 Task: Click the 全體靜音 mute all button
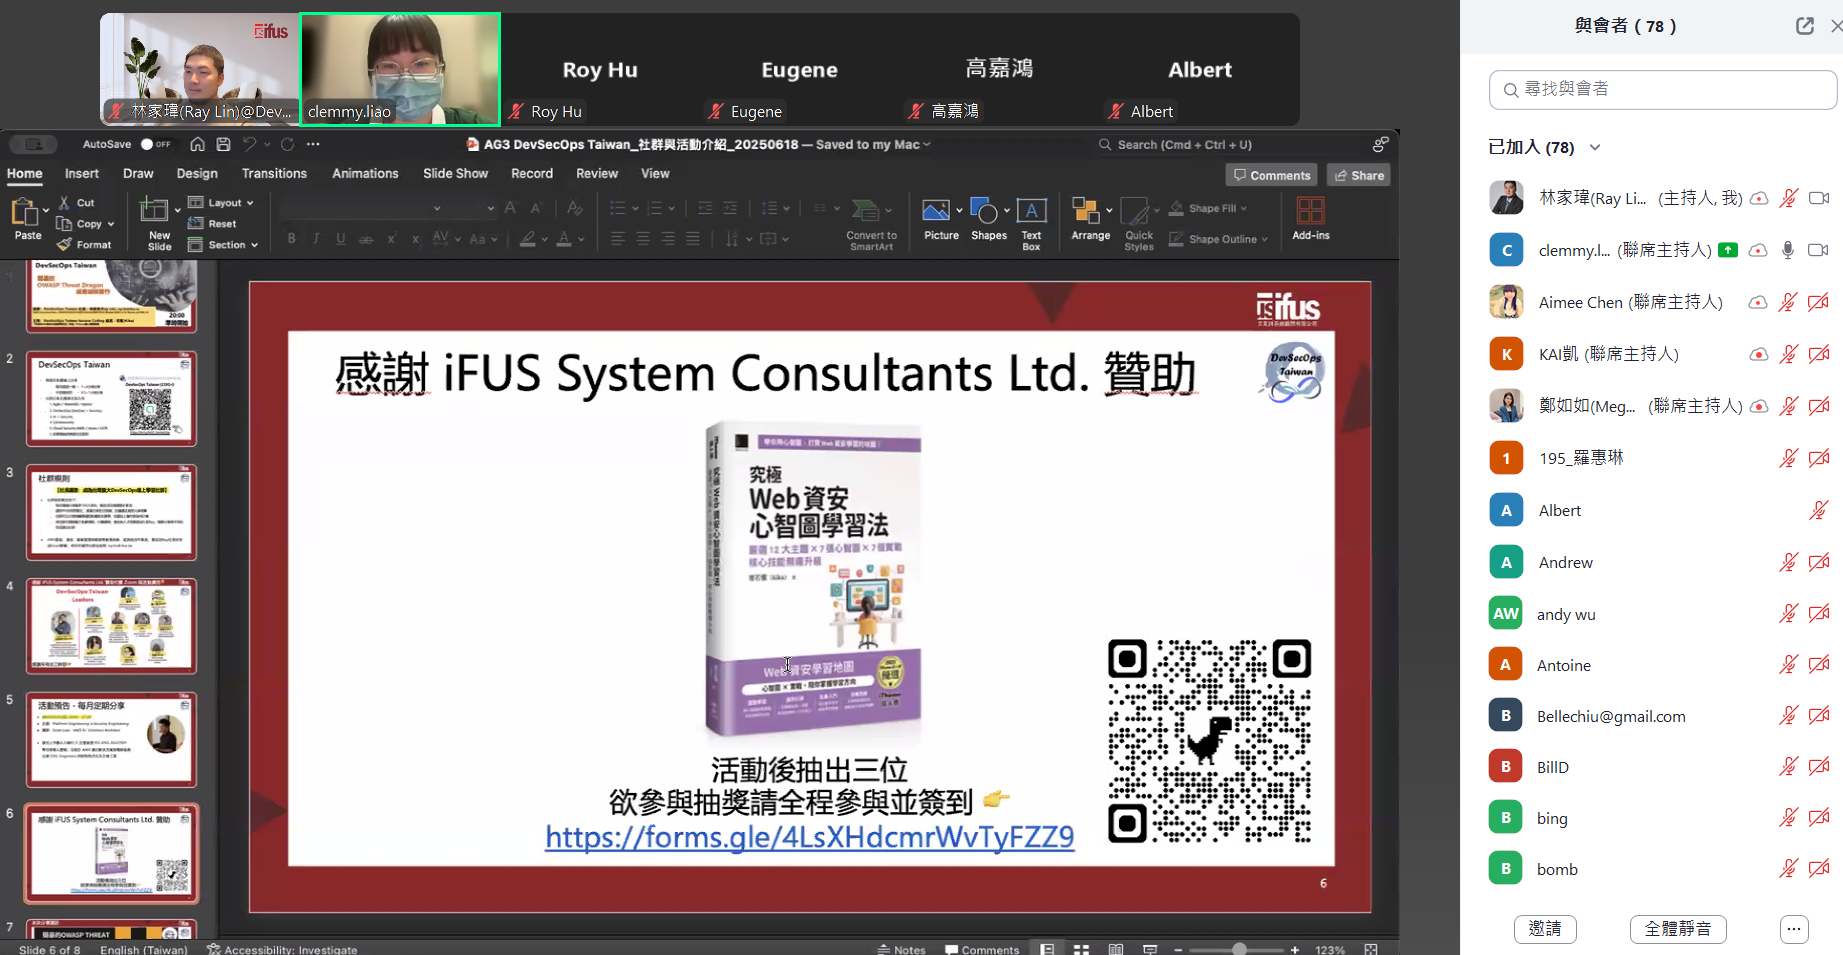point(1677,929)
